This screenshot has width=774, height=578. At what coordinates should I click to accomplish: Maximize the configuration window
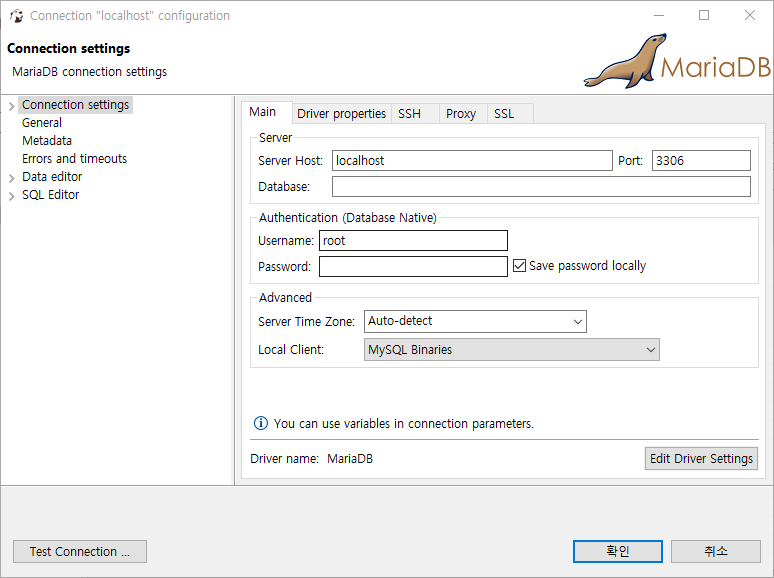click(x=704, y=15)
